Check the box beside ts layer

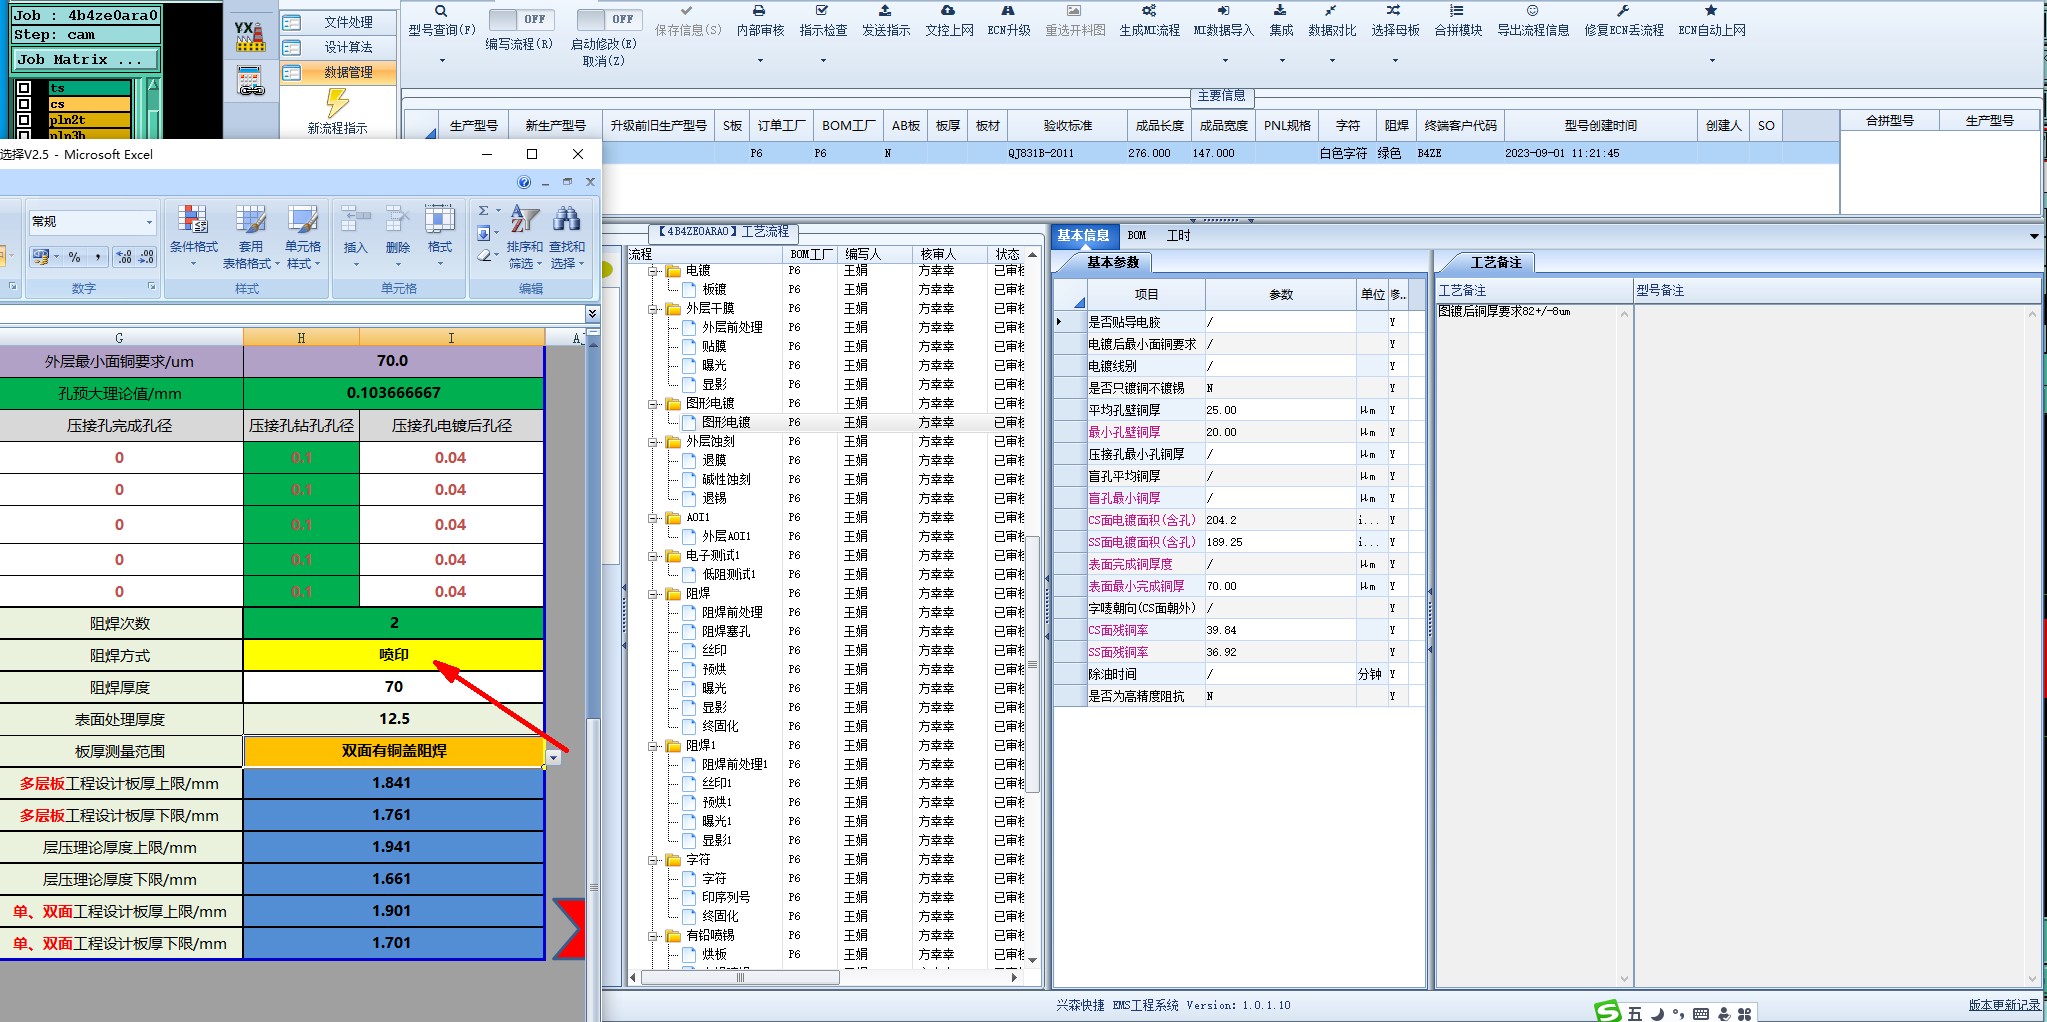[24, 88]
